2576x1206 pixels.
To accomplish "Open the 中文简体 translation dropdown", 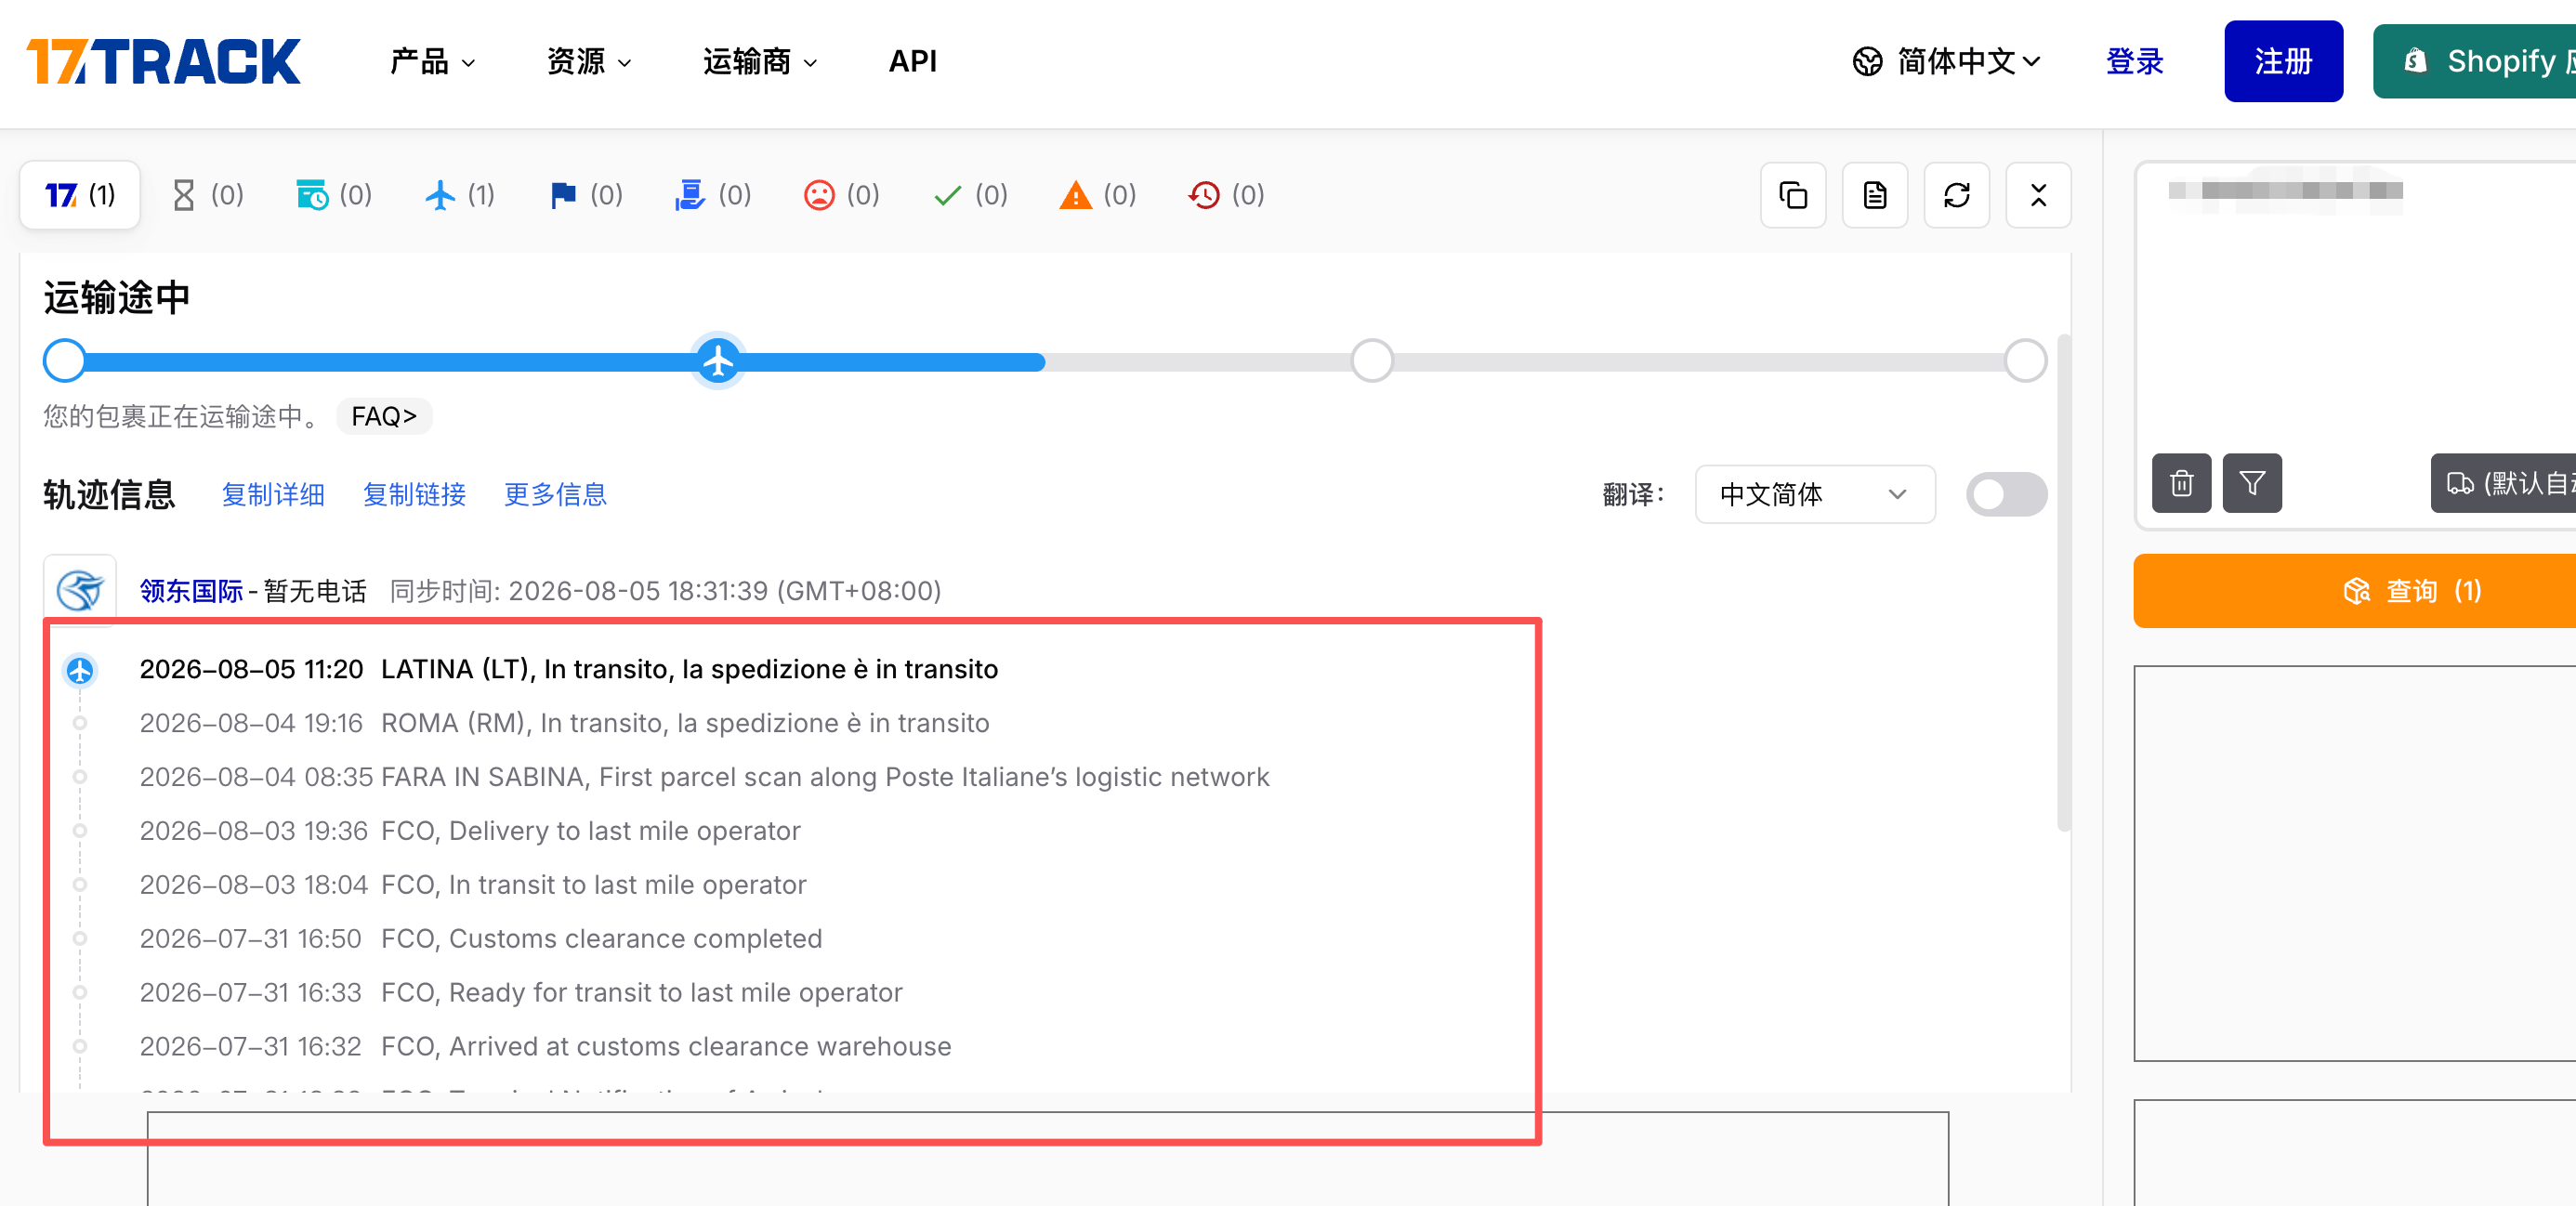I will pyautogui.click(x=1815, y=494).
